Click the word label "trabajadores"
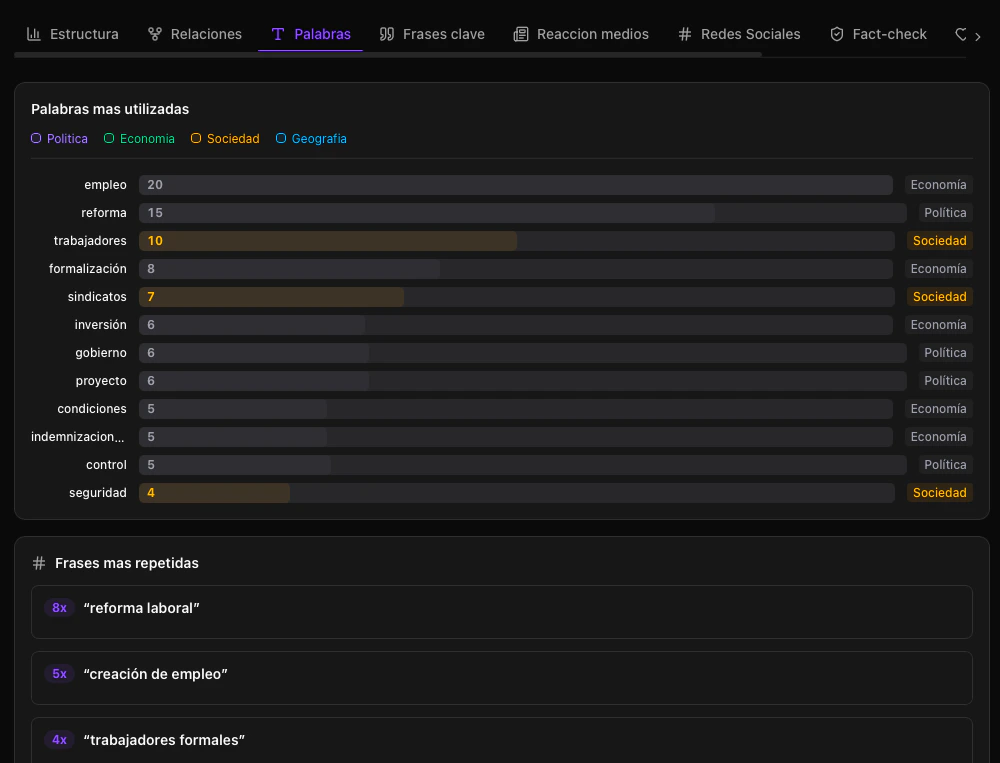The height and width of the screenshot is (763, 1000). click(x=90, y=241)
